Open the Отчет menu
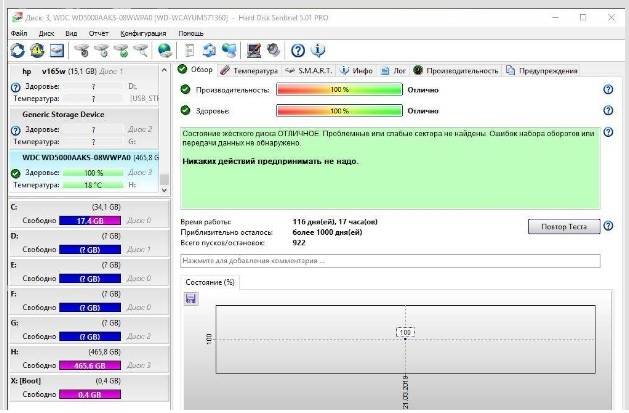The width and height of the screenshot is (629, 413). (x=98, y=33)
